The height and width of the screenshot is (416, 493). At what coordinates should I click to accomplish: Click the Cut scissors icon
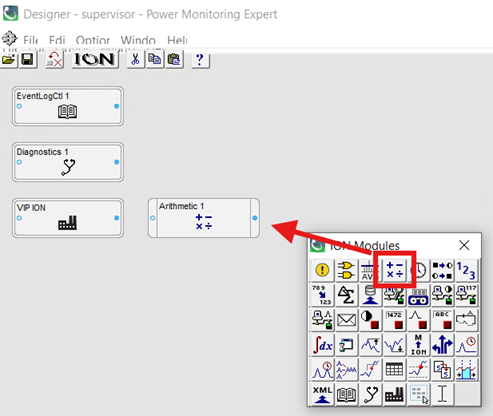click(135, 60)
